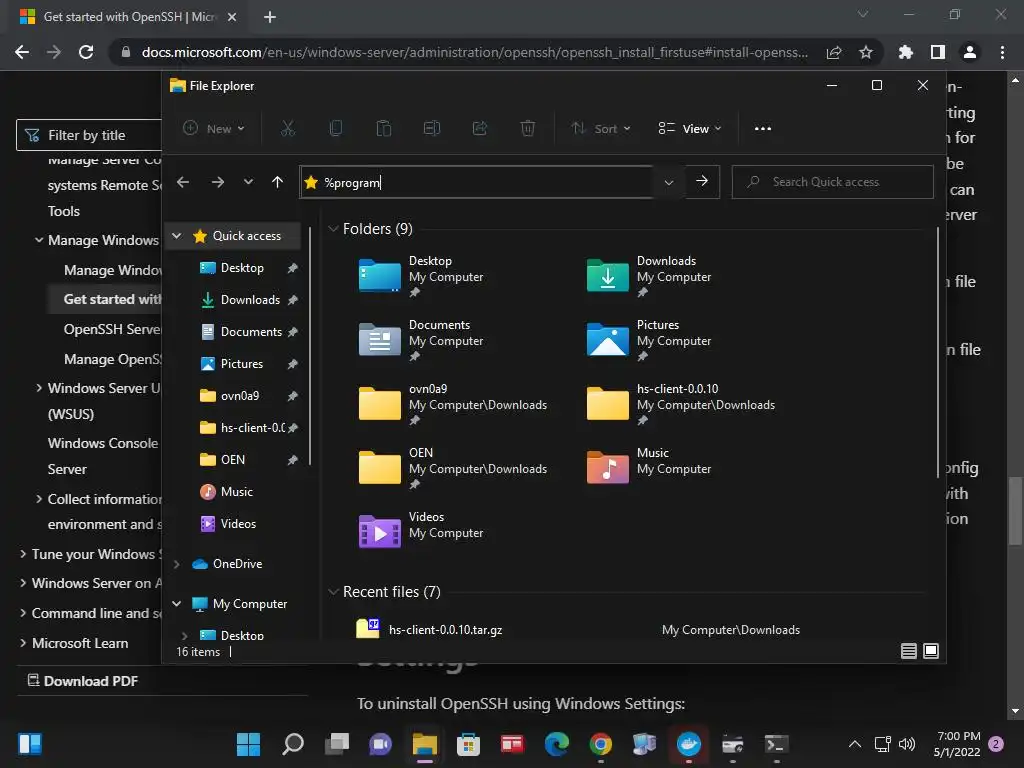The width and height of the screenshot is (1024, 768).
Task: Select Documents in Quick access sidebar
Action: click(x=249, y=332)
